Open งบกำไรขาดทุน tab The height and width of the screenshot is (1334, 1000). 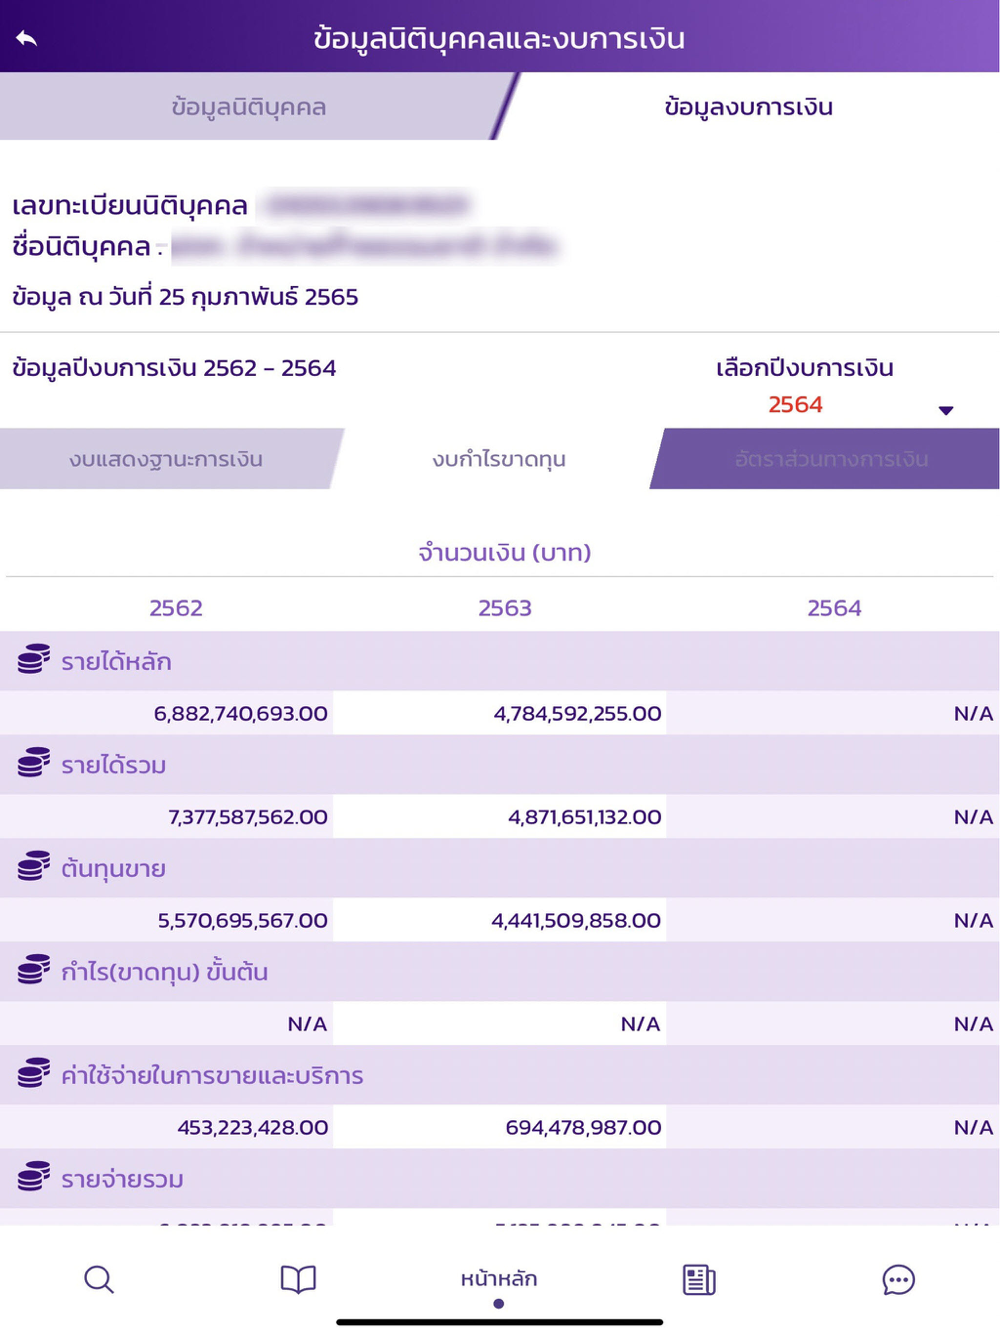(498, 459)
